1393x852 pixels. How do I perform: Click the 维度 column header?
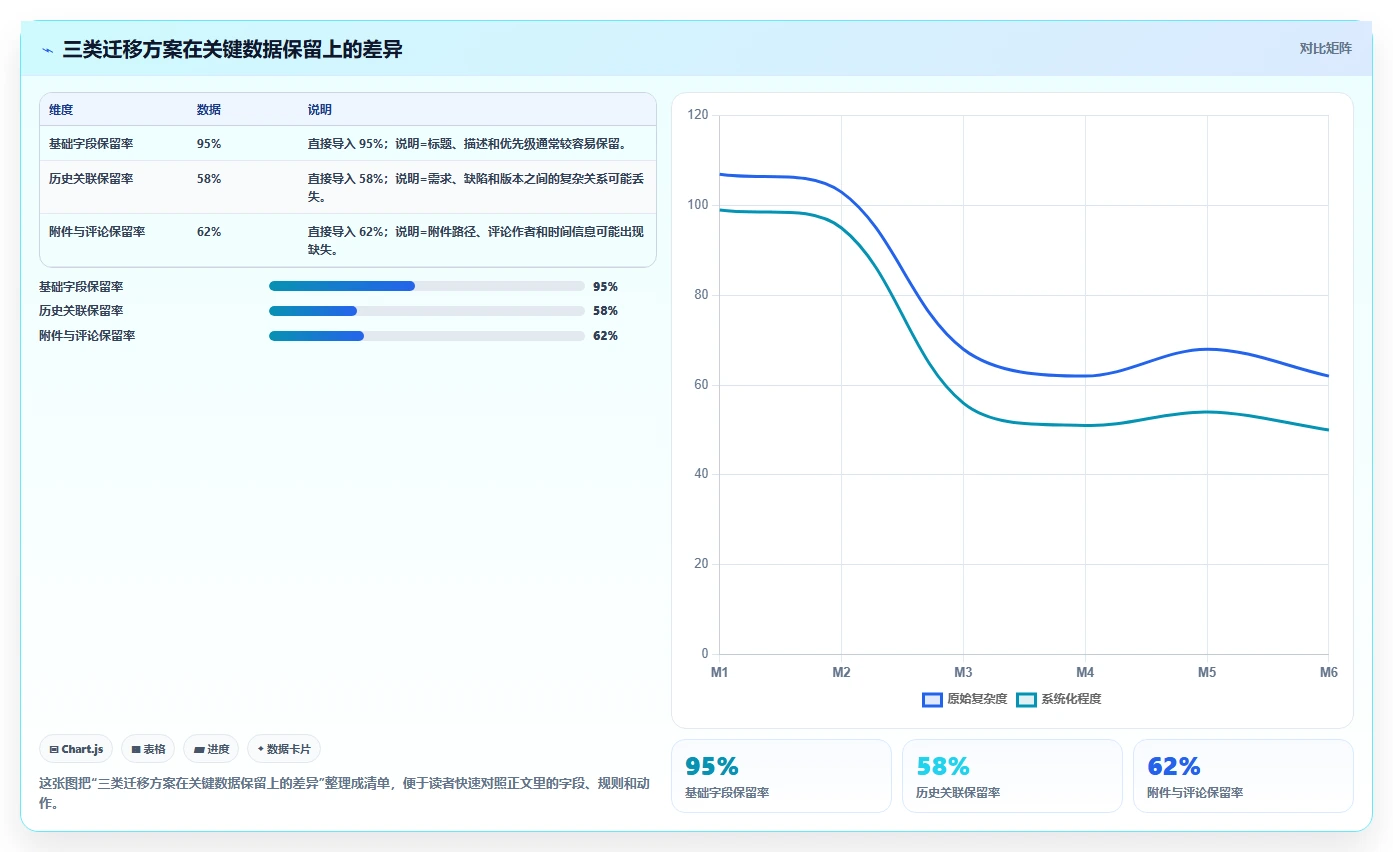[61, 110]
